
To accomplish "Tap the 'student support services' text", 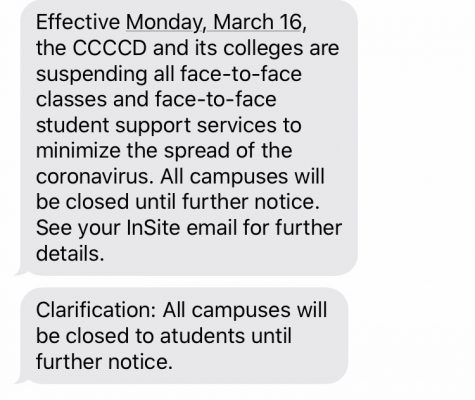I will coord(156,125).
